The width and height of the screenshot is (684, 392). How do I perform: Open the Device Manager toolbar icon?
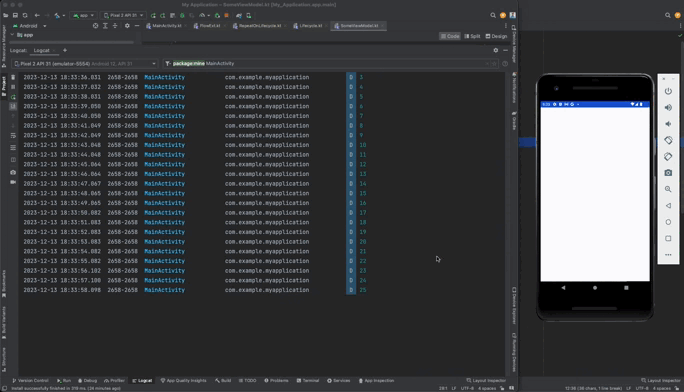(x=249, y=15)
